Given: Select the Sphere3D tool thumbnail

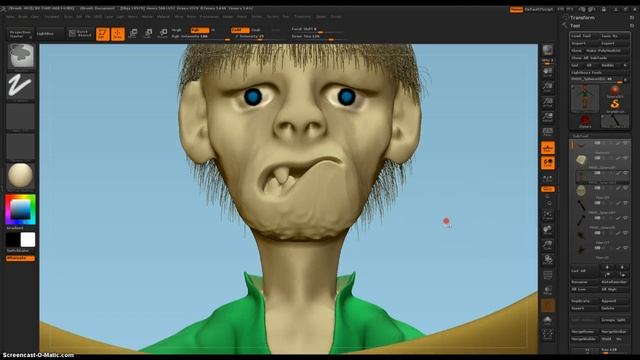Looking at the screenshot, I should (x=615, y=91).
